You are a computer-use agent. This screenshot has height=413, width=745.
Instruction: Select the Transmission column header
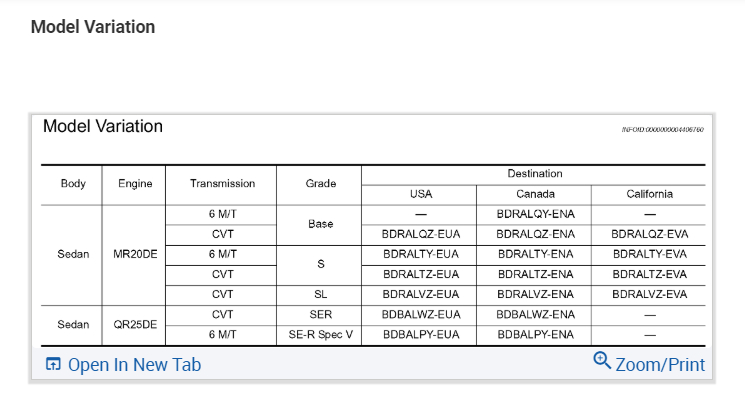pyautogui.click(x=223, y=184)
